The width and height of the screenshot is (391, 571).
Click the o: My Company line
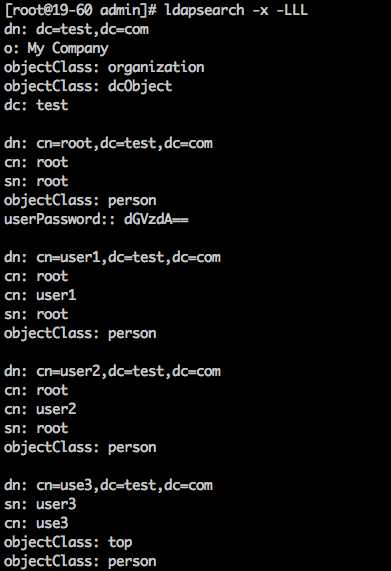pyautogui.click(x=56, y=49)
